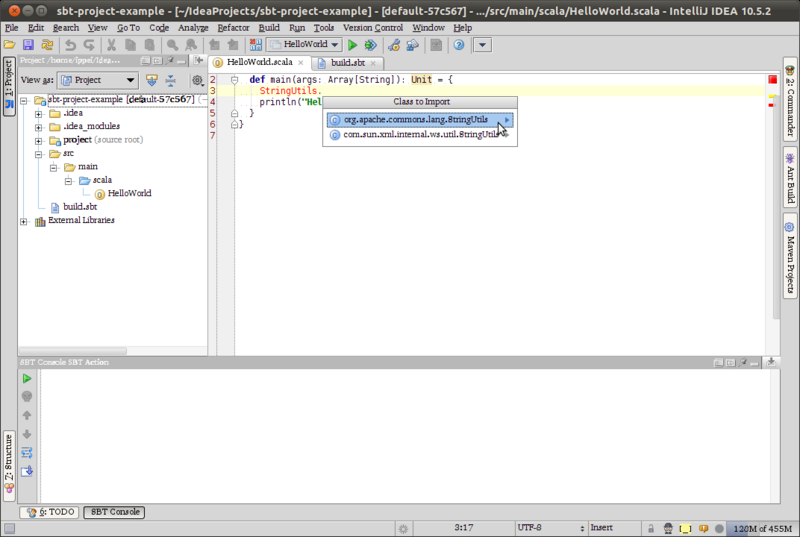The width and height of the screenshot is (800, 537).
Task: Click the Project panel horizontal scrollbar
Action: [73, 351]
